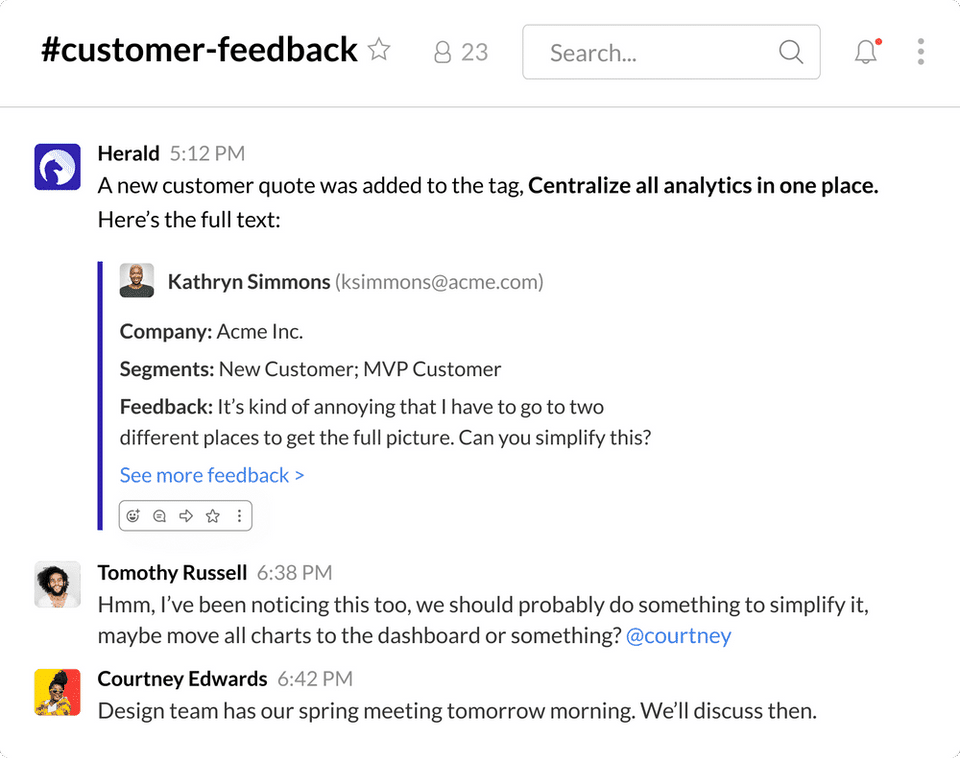Click the Herald app avatar

tap(58, 167)
